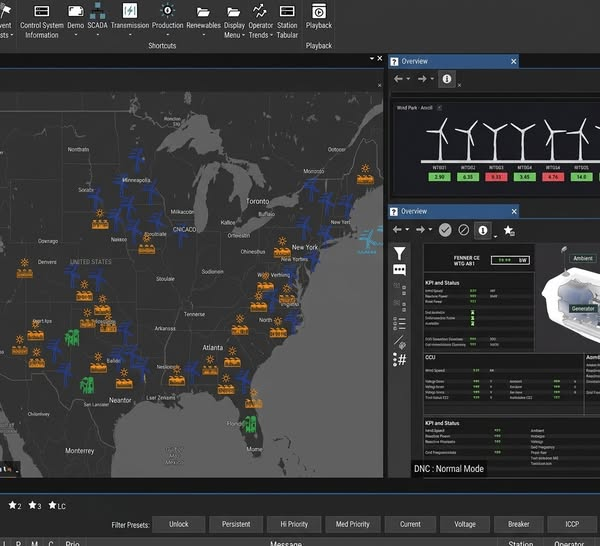Click the wind turbine icon at Chicago
This screenshot has height=546, width=600.
click(181, 235)
